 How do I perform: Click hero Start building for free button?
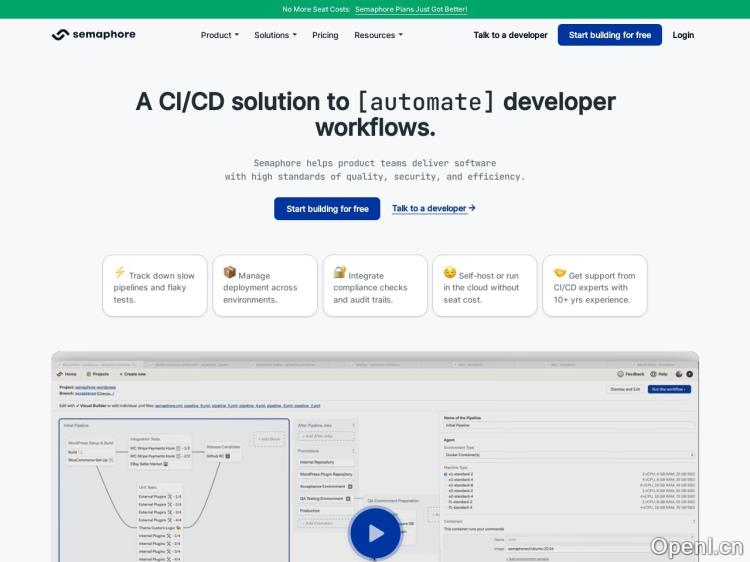(x=327, y=208)
